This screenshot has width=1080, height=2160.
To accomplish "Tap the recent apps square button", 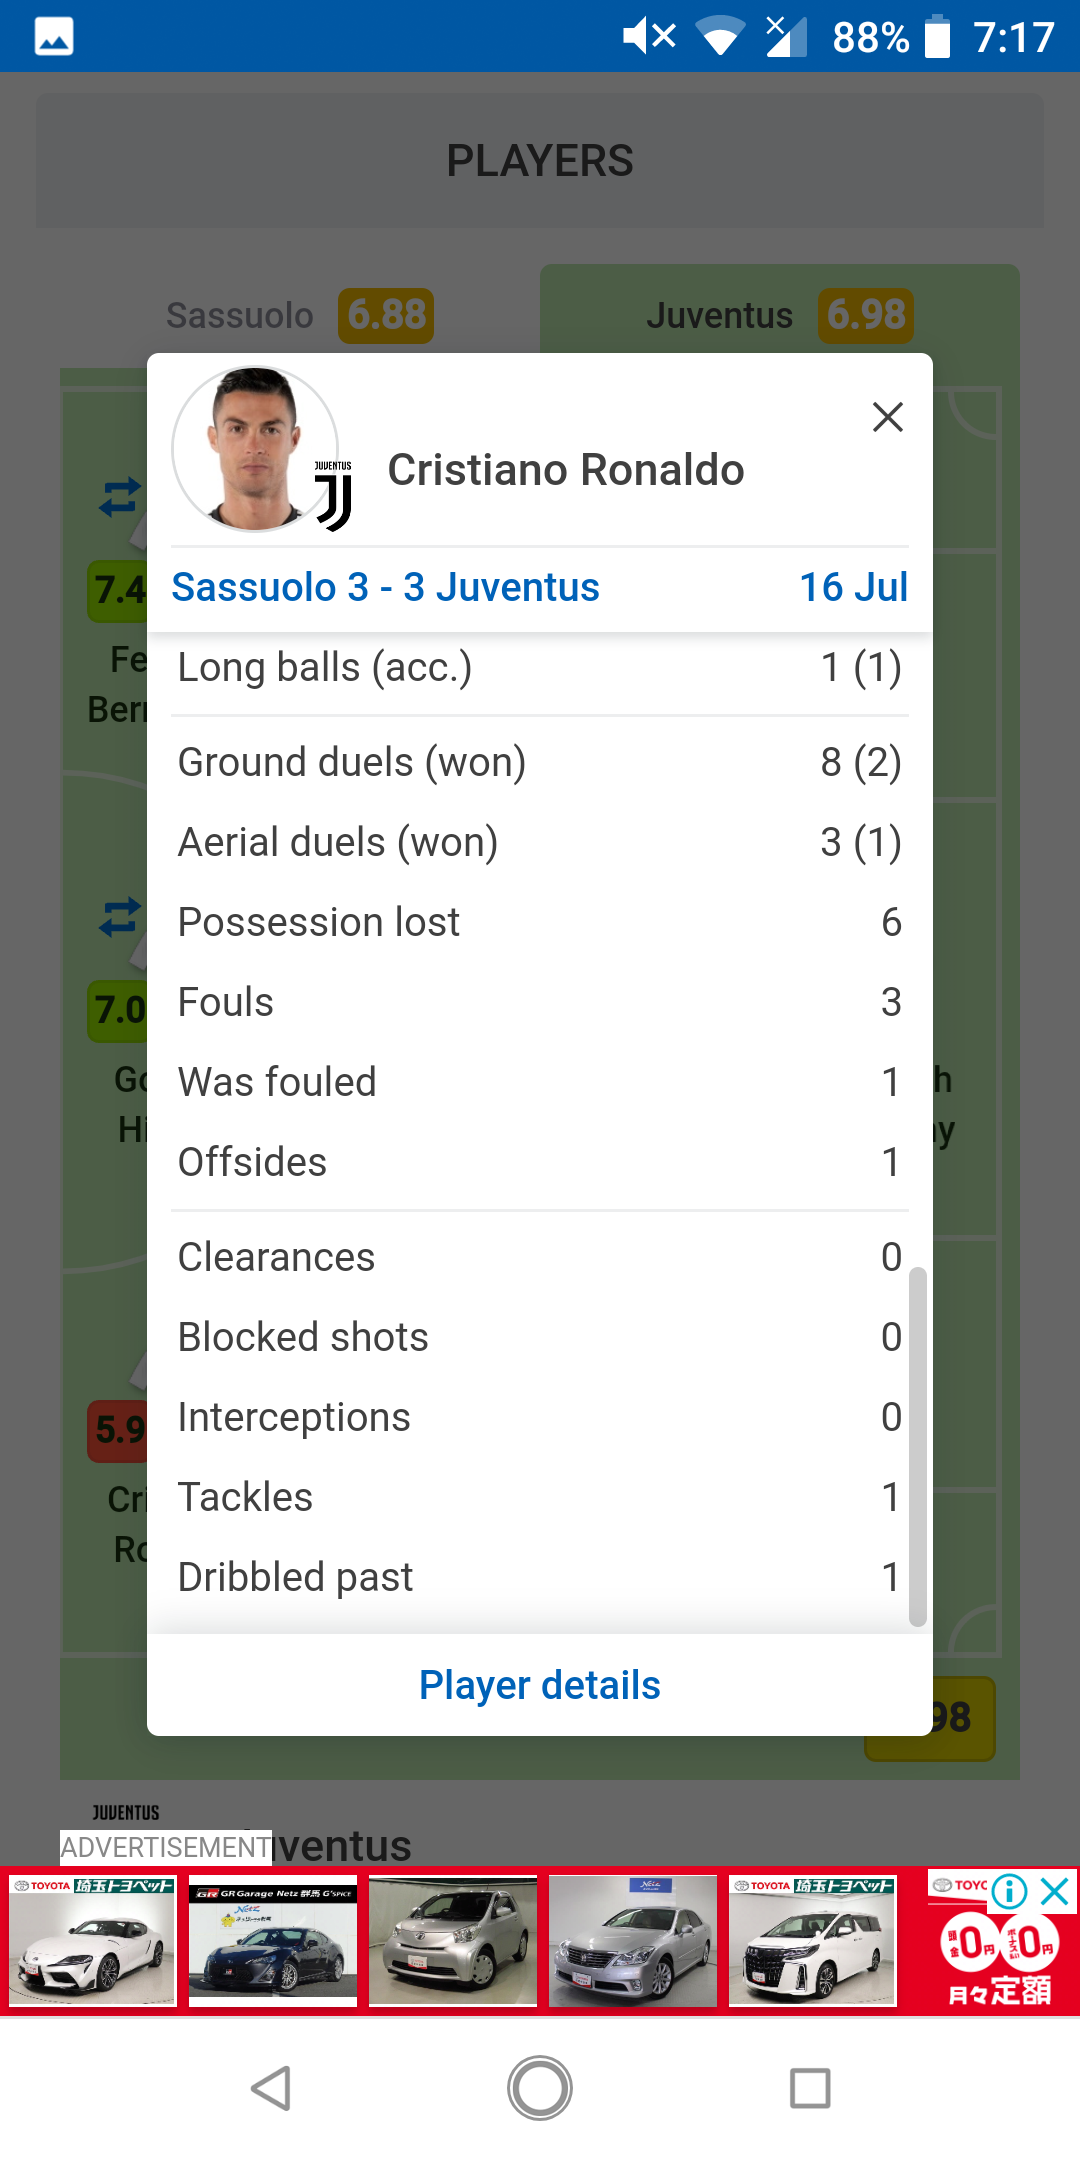I will (x=810, y=2088).
